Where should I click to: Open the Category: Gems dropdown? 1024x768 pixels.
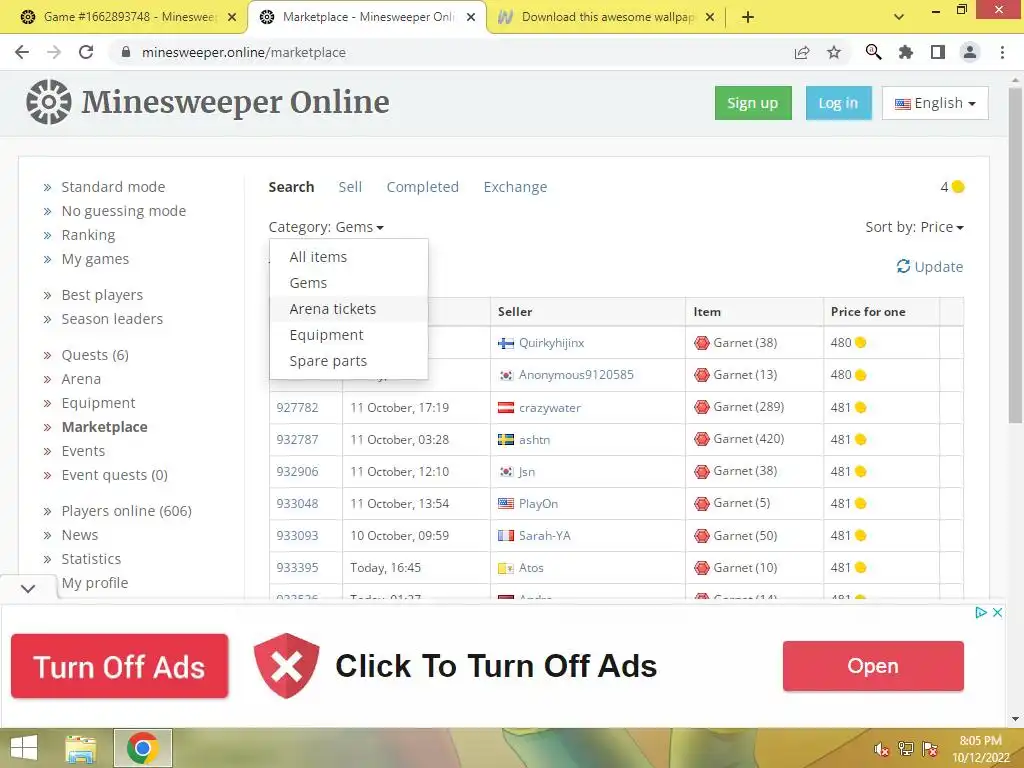pyautogui.click(x=326, y=227)
